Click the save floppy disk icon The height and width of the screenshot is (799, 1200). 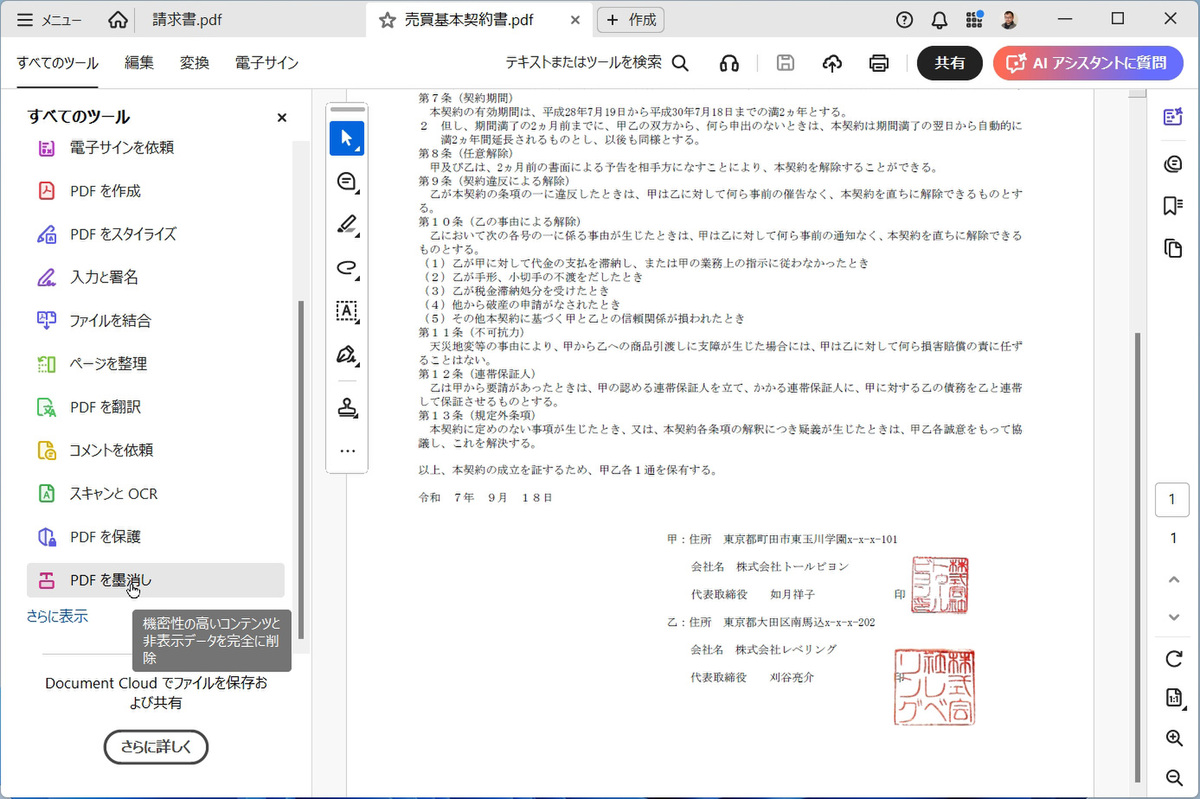click(785, 63)
